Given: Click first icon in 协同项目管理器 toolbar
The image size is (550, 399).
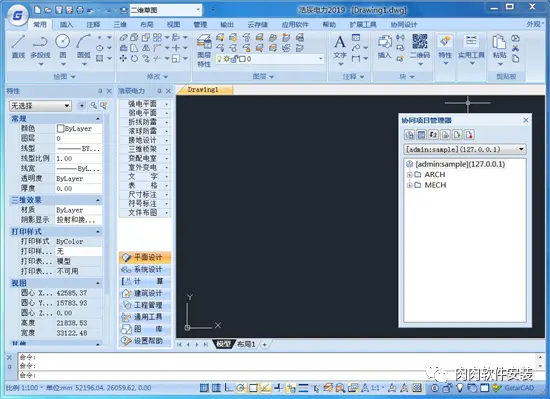Looking at the screenshot, I should coord(409,134).
